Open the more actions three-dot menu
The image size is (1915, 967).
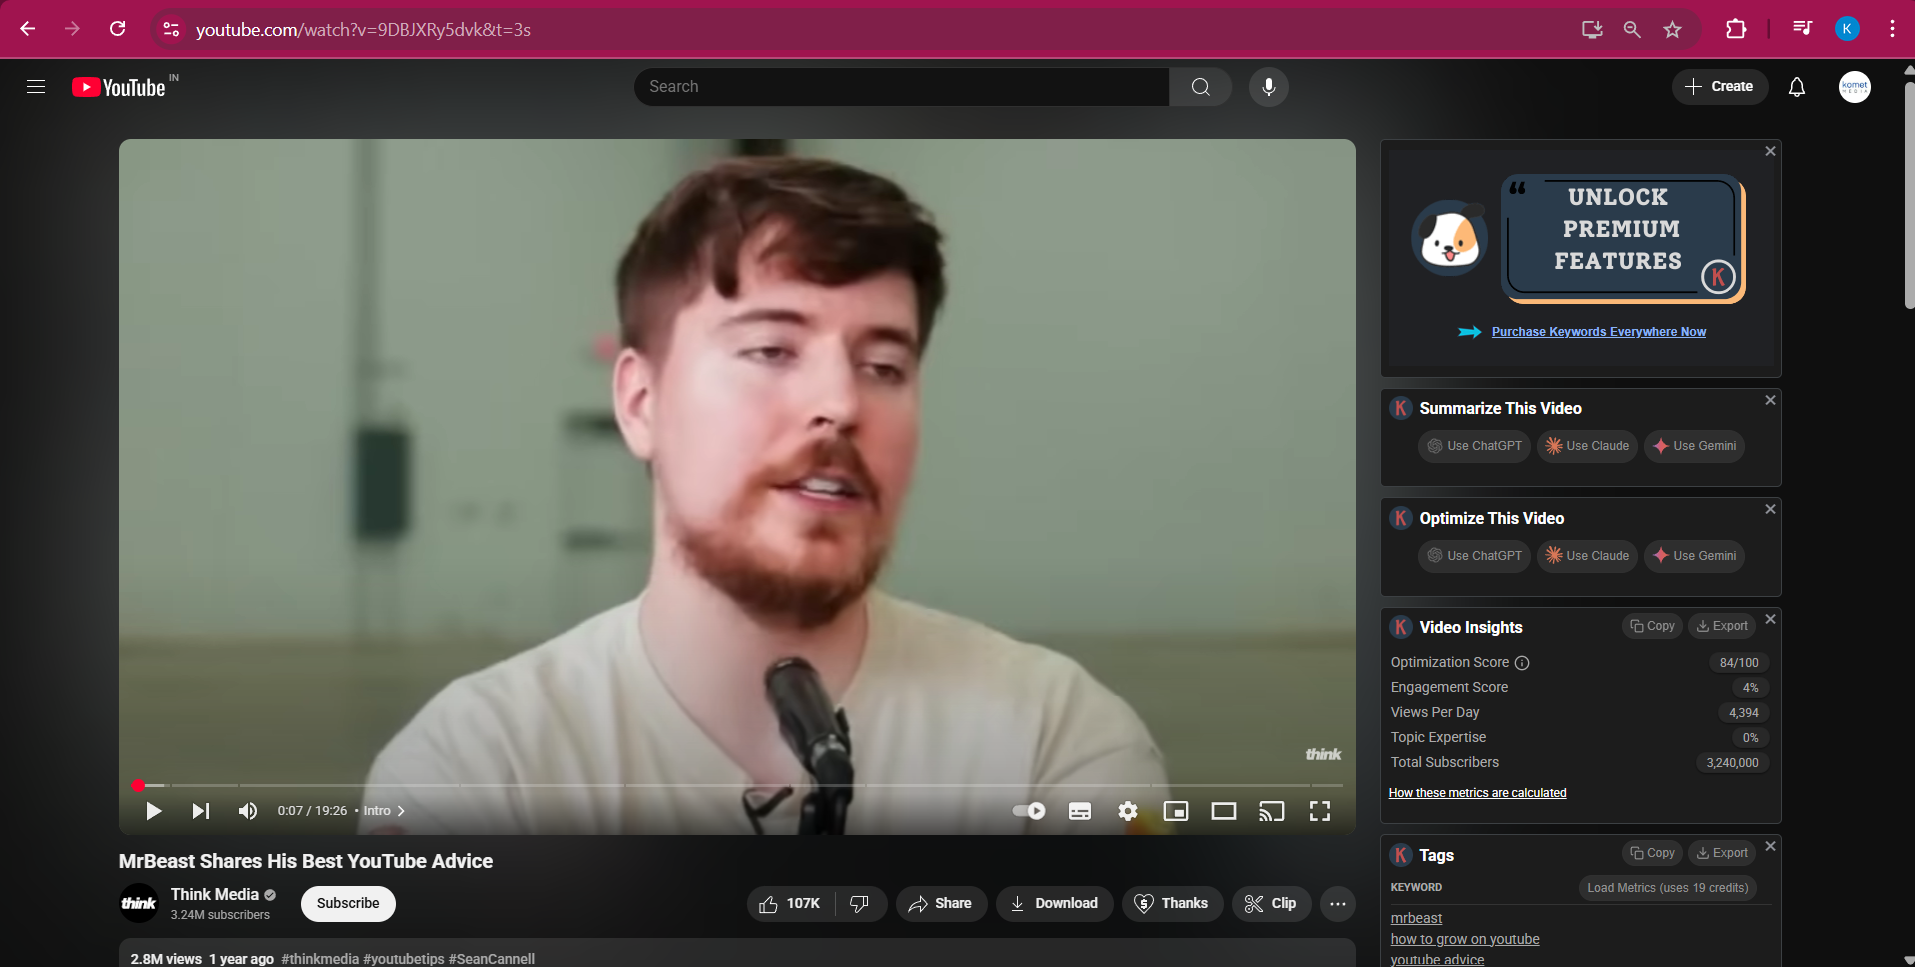(x=1338, y=904)
